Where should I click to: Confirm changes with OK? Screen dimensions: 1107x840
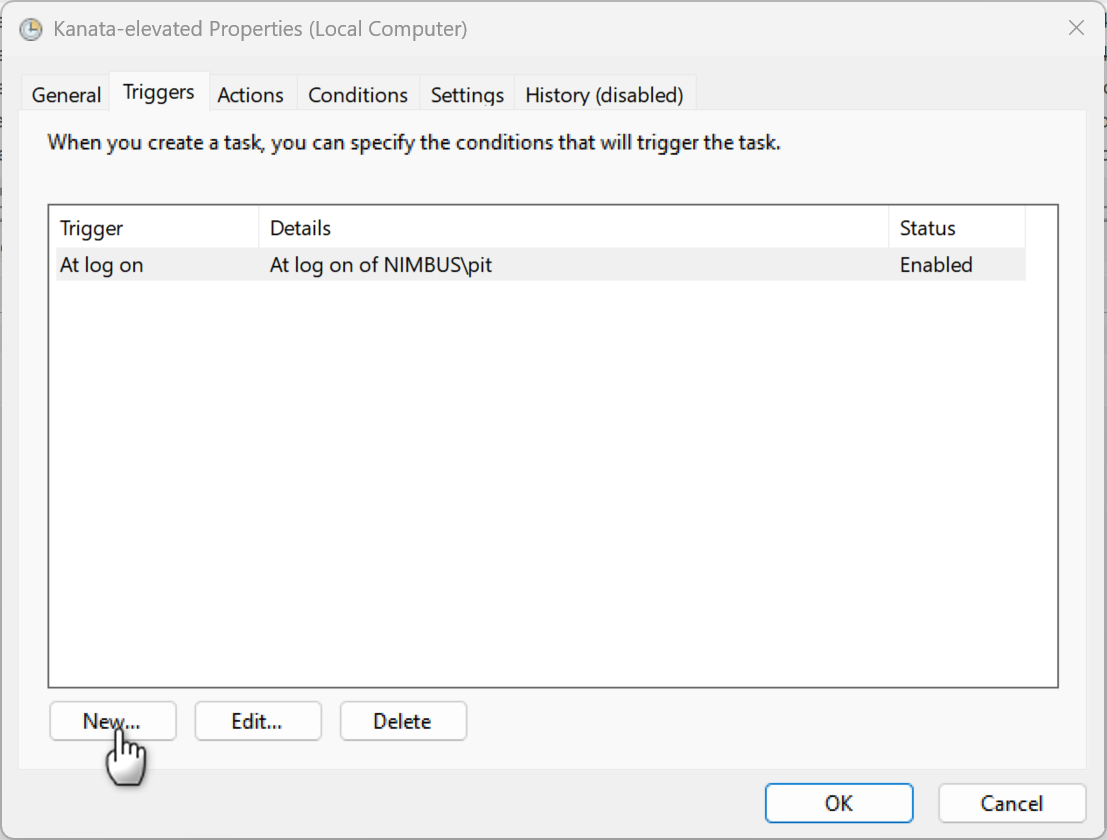[x=838, y=803]
